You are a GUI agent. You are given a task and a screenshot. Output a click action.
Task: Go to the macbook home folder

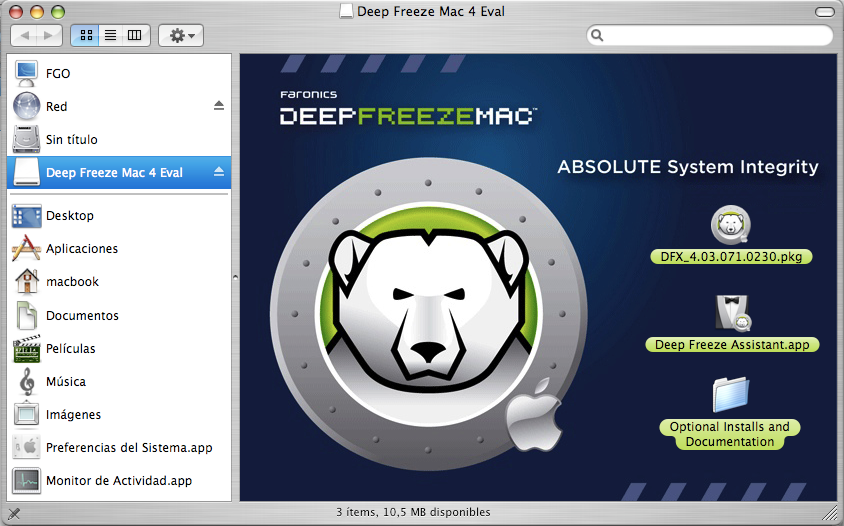click(x=119, y=282)
